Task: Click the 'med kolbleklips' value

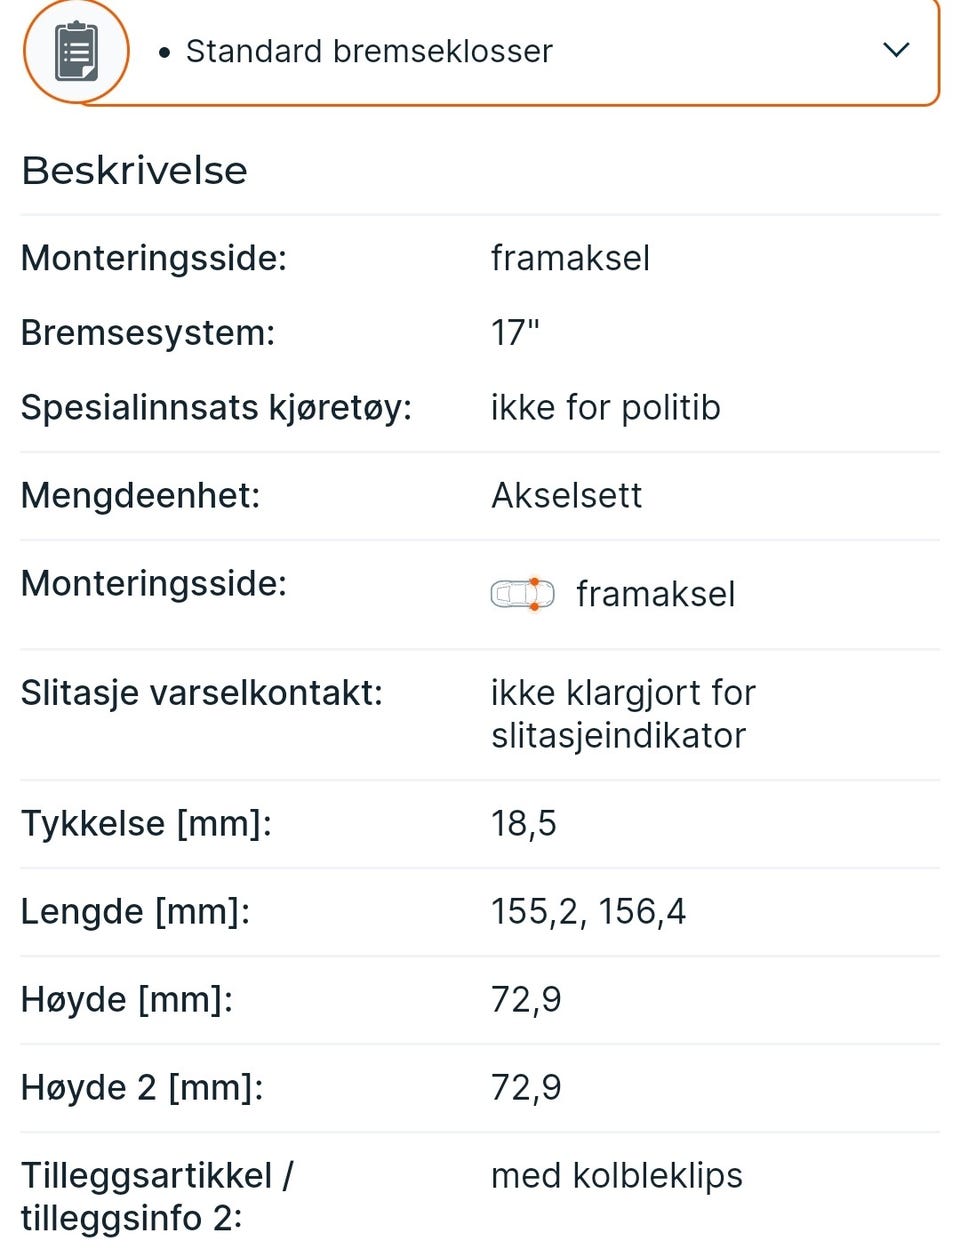Action: (x=616, y=1175)
